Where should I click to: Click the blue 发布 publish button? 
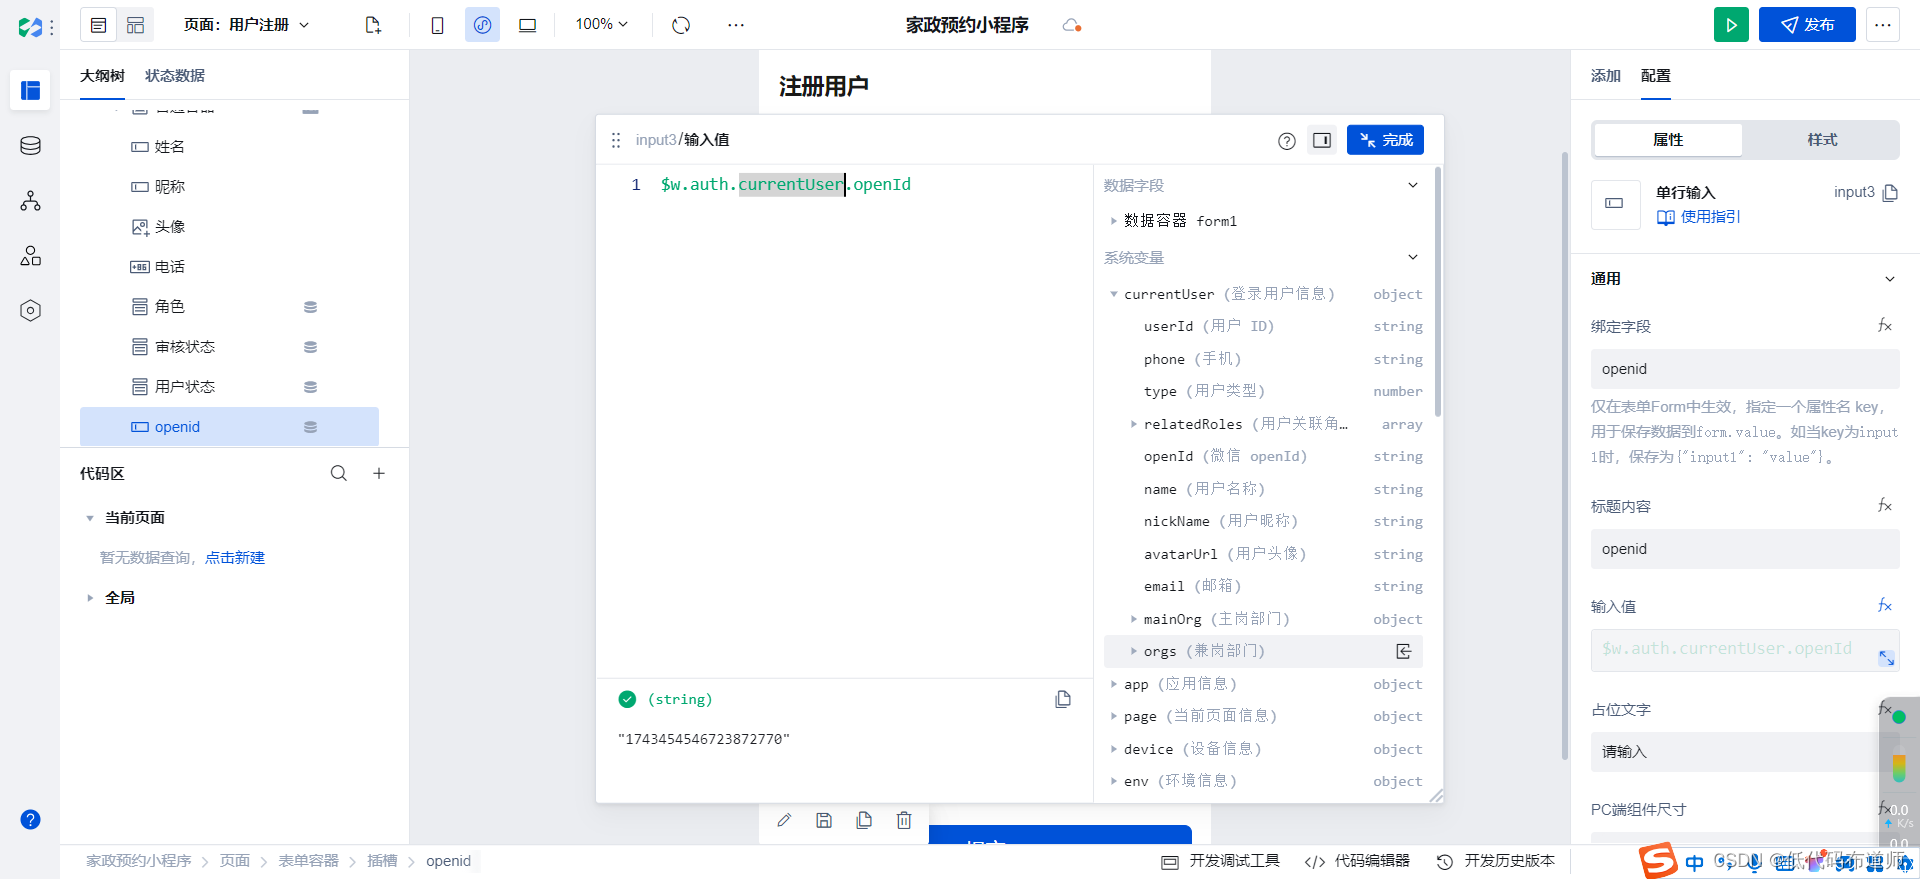tap(1807, 25)
